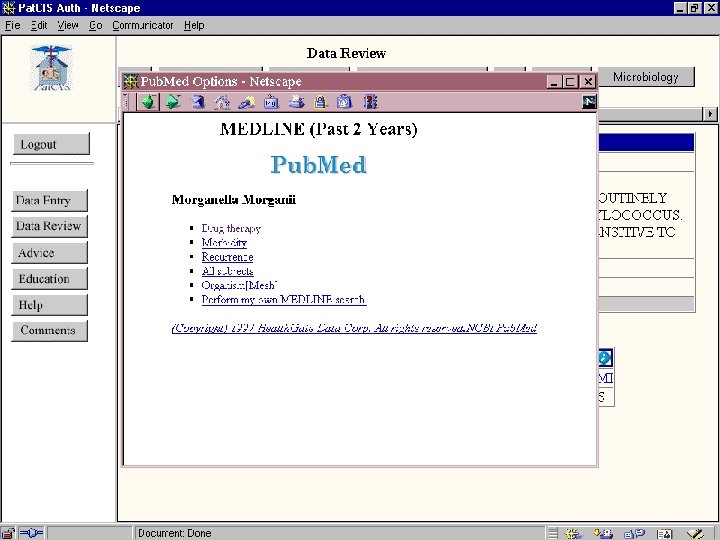
Task: Click the Help sidebar button
Action: [49, 305]
